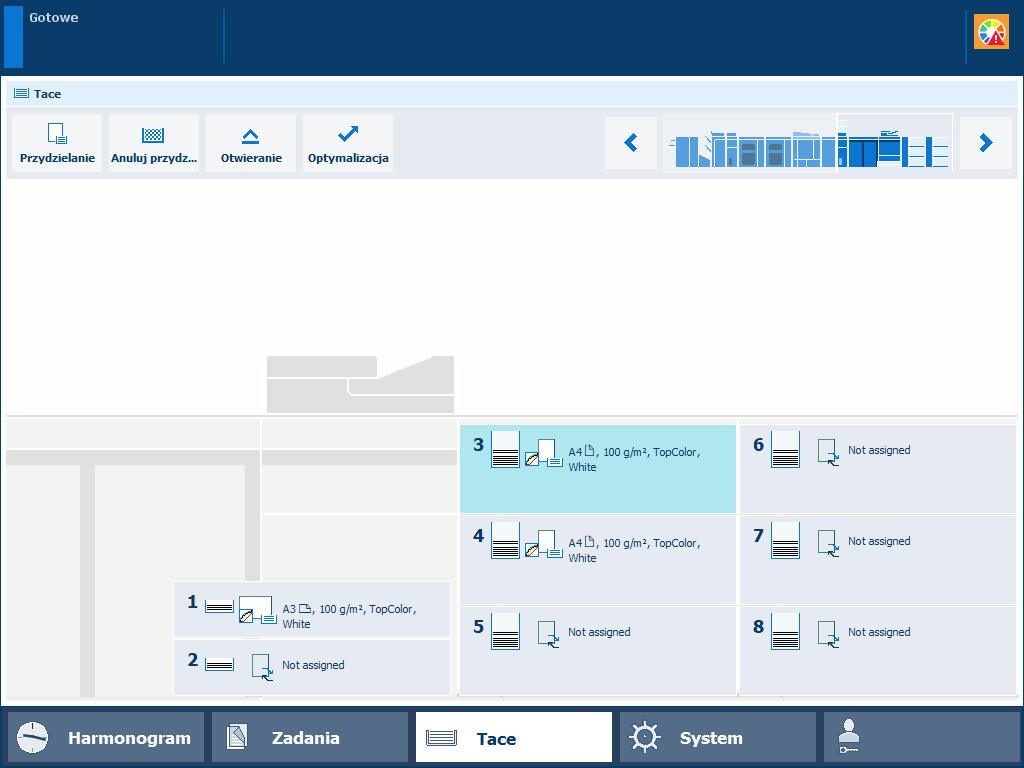Click tray 3 paper level icon

coord(505,449)
